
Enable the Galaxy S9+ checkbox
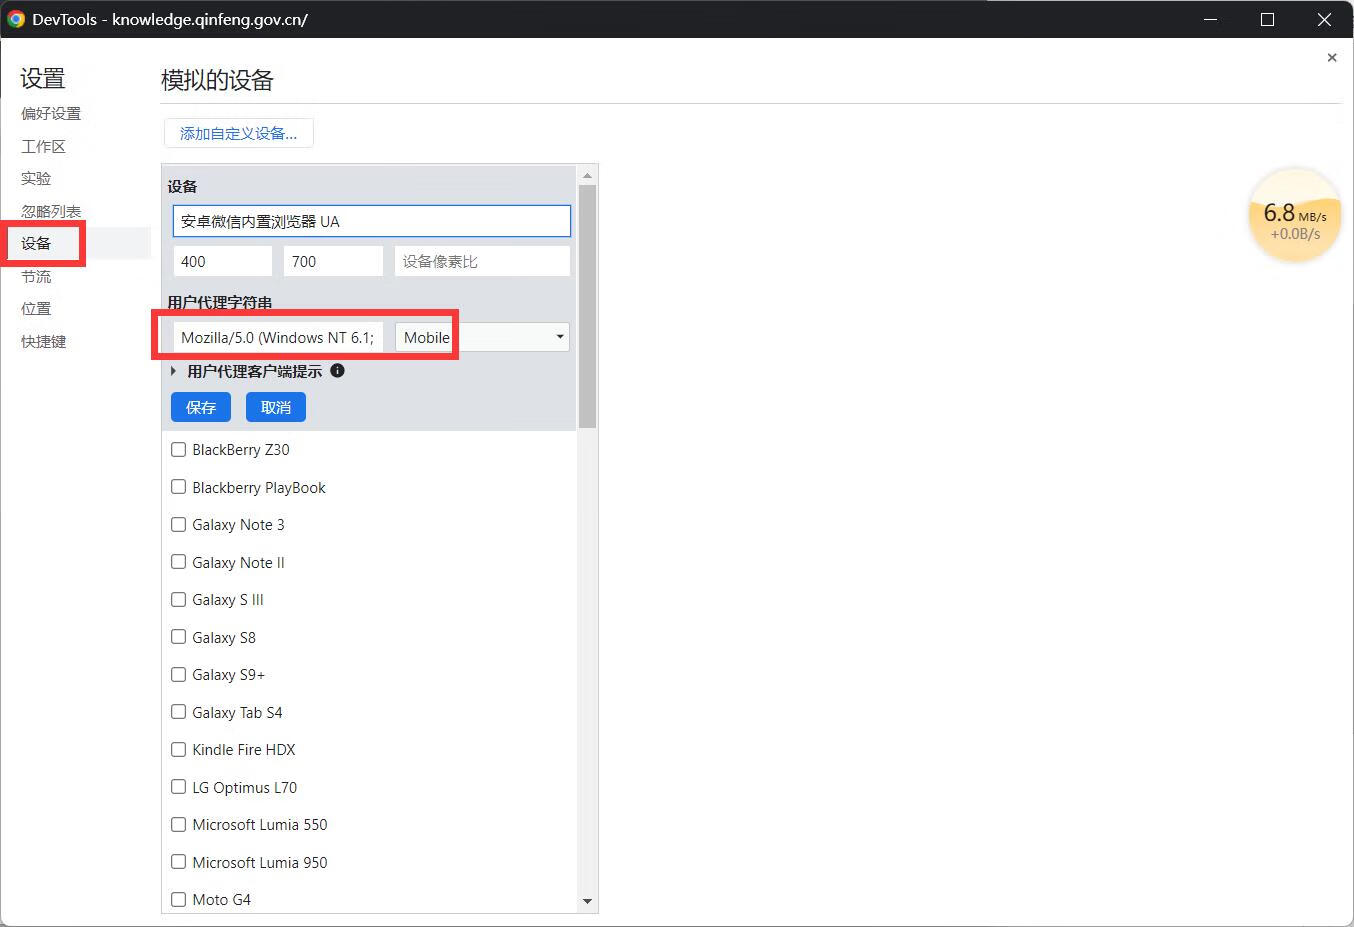point(179,674)
